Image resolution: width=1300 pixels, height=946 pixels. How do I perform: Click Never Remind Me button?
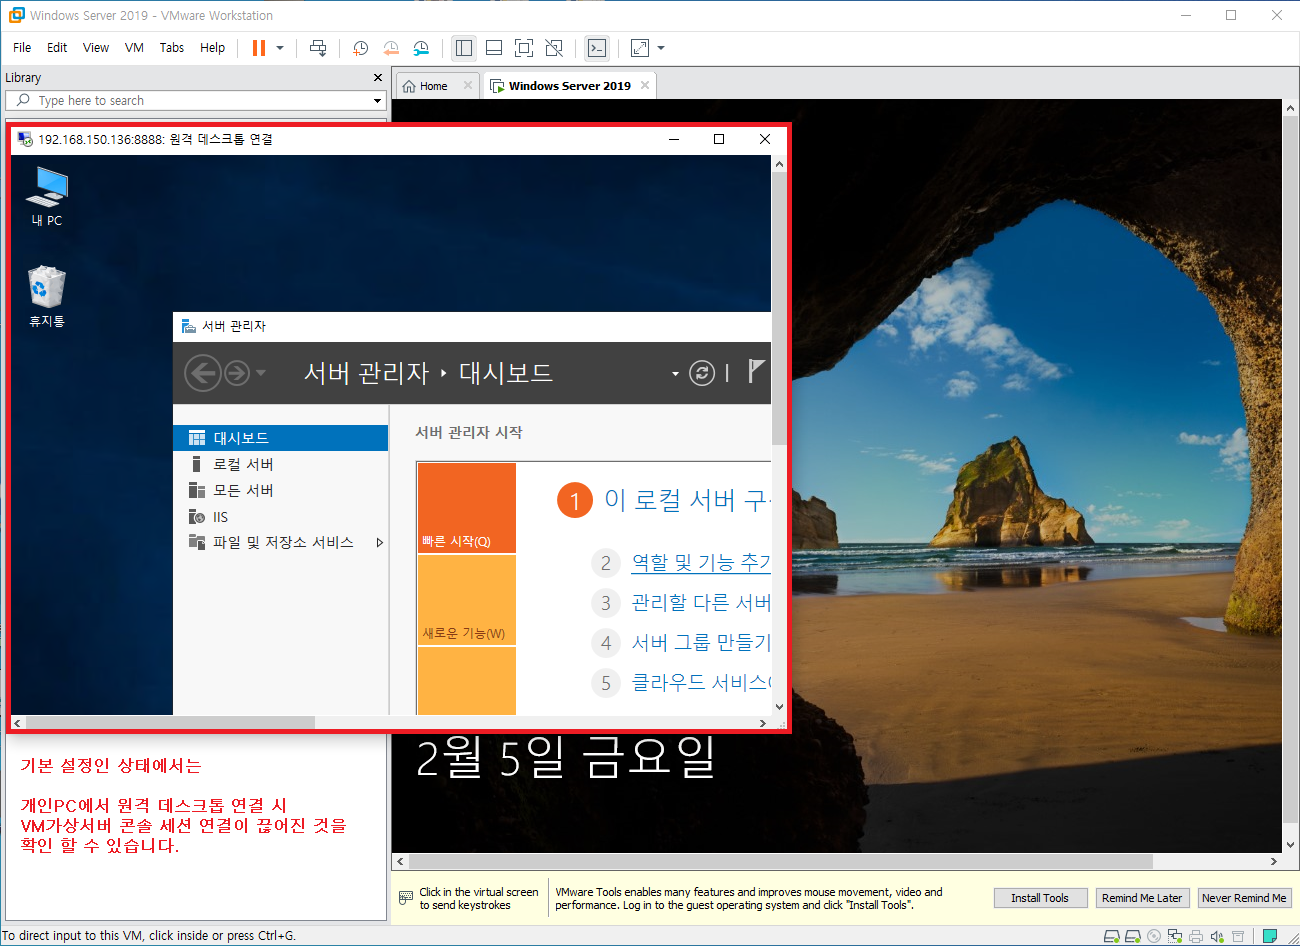(x=1244, y=898)
